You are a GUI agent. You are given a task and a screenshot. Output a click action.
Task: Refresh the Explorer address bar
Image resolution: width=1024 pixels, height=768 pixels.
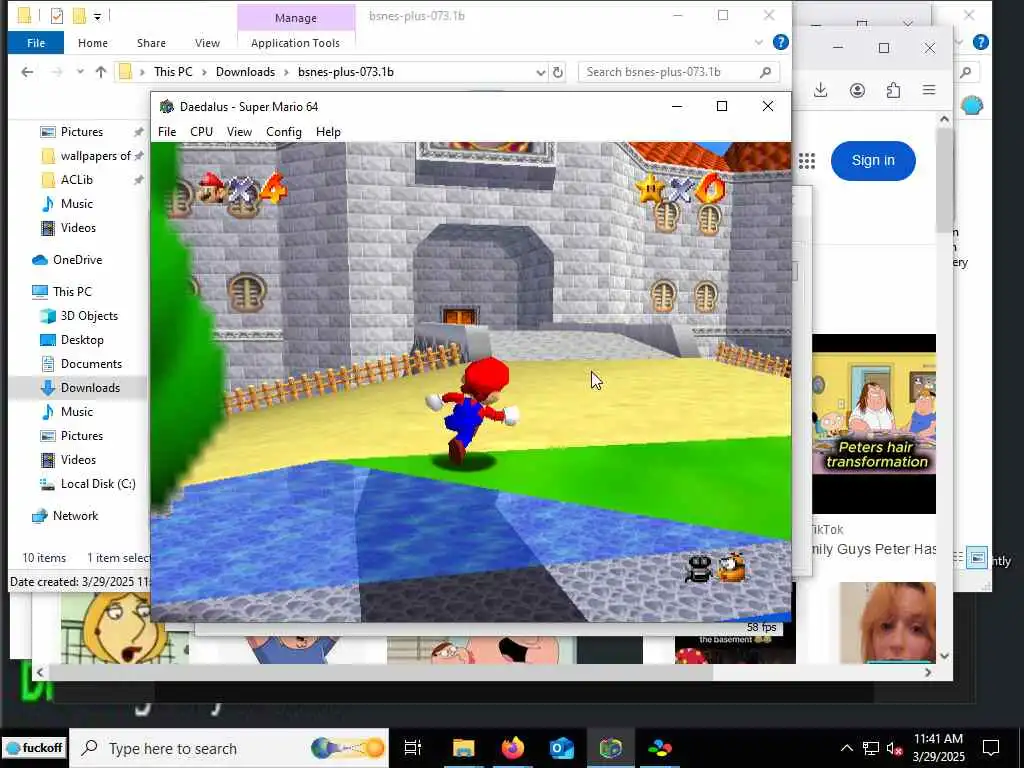[x=558, y=72]
